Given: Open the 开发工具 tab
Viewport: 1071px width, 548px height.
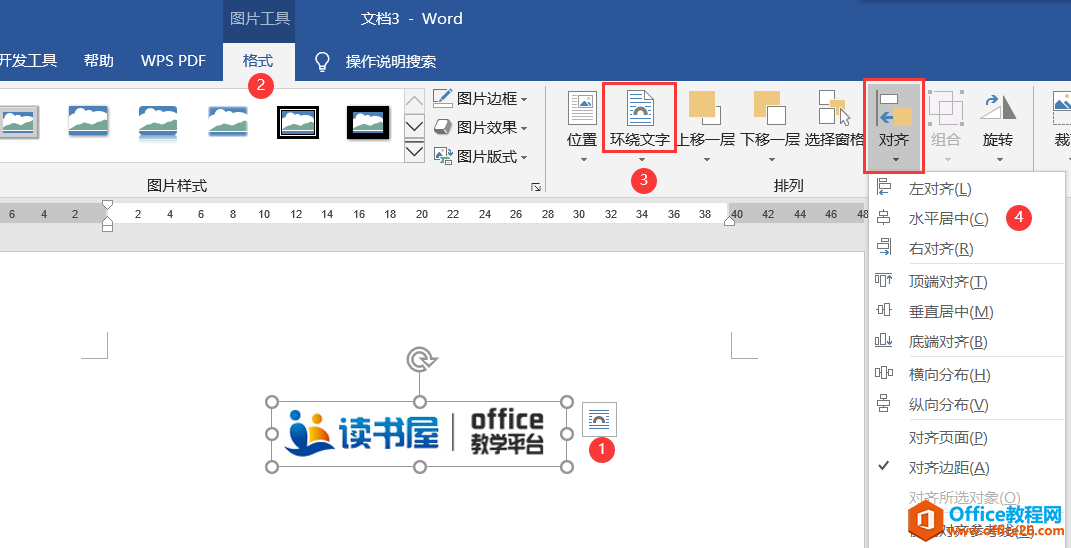Looking at the screenshot, I should (x=27, y=61).
